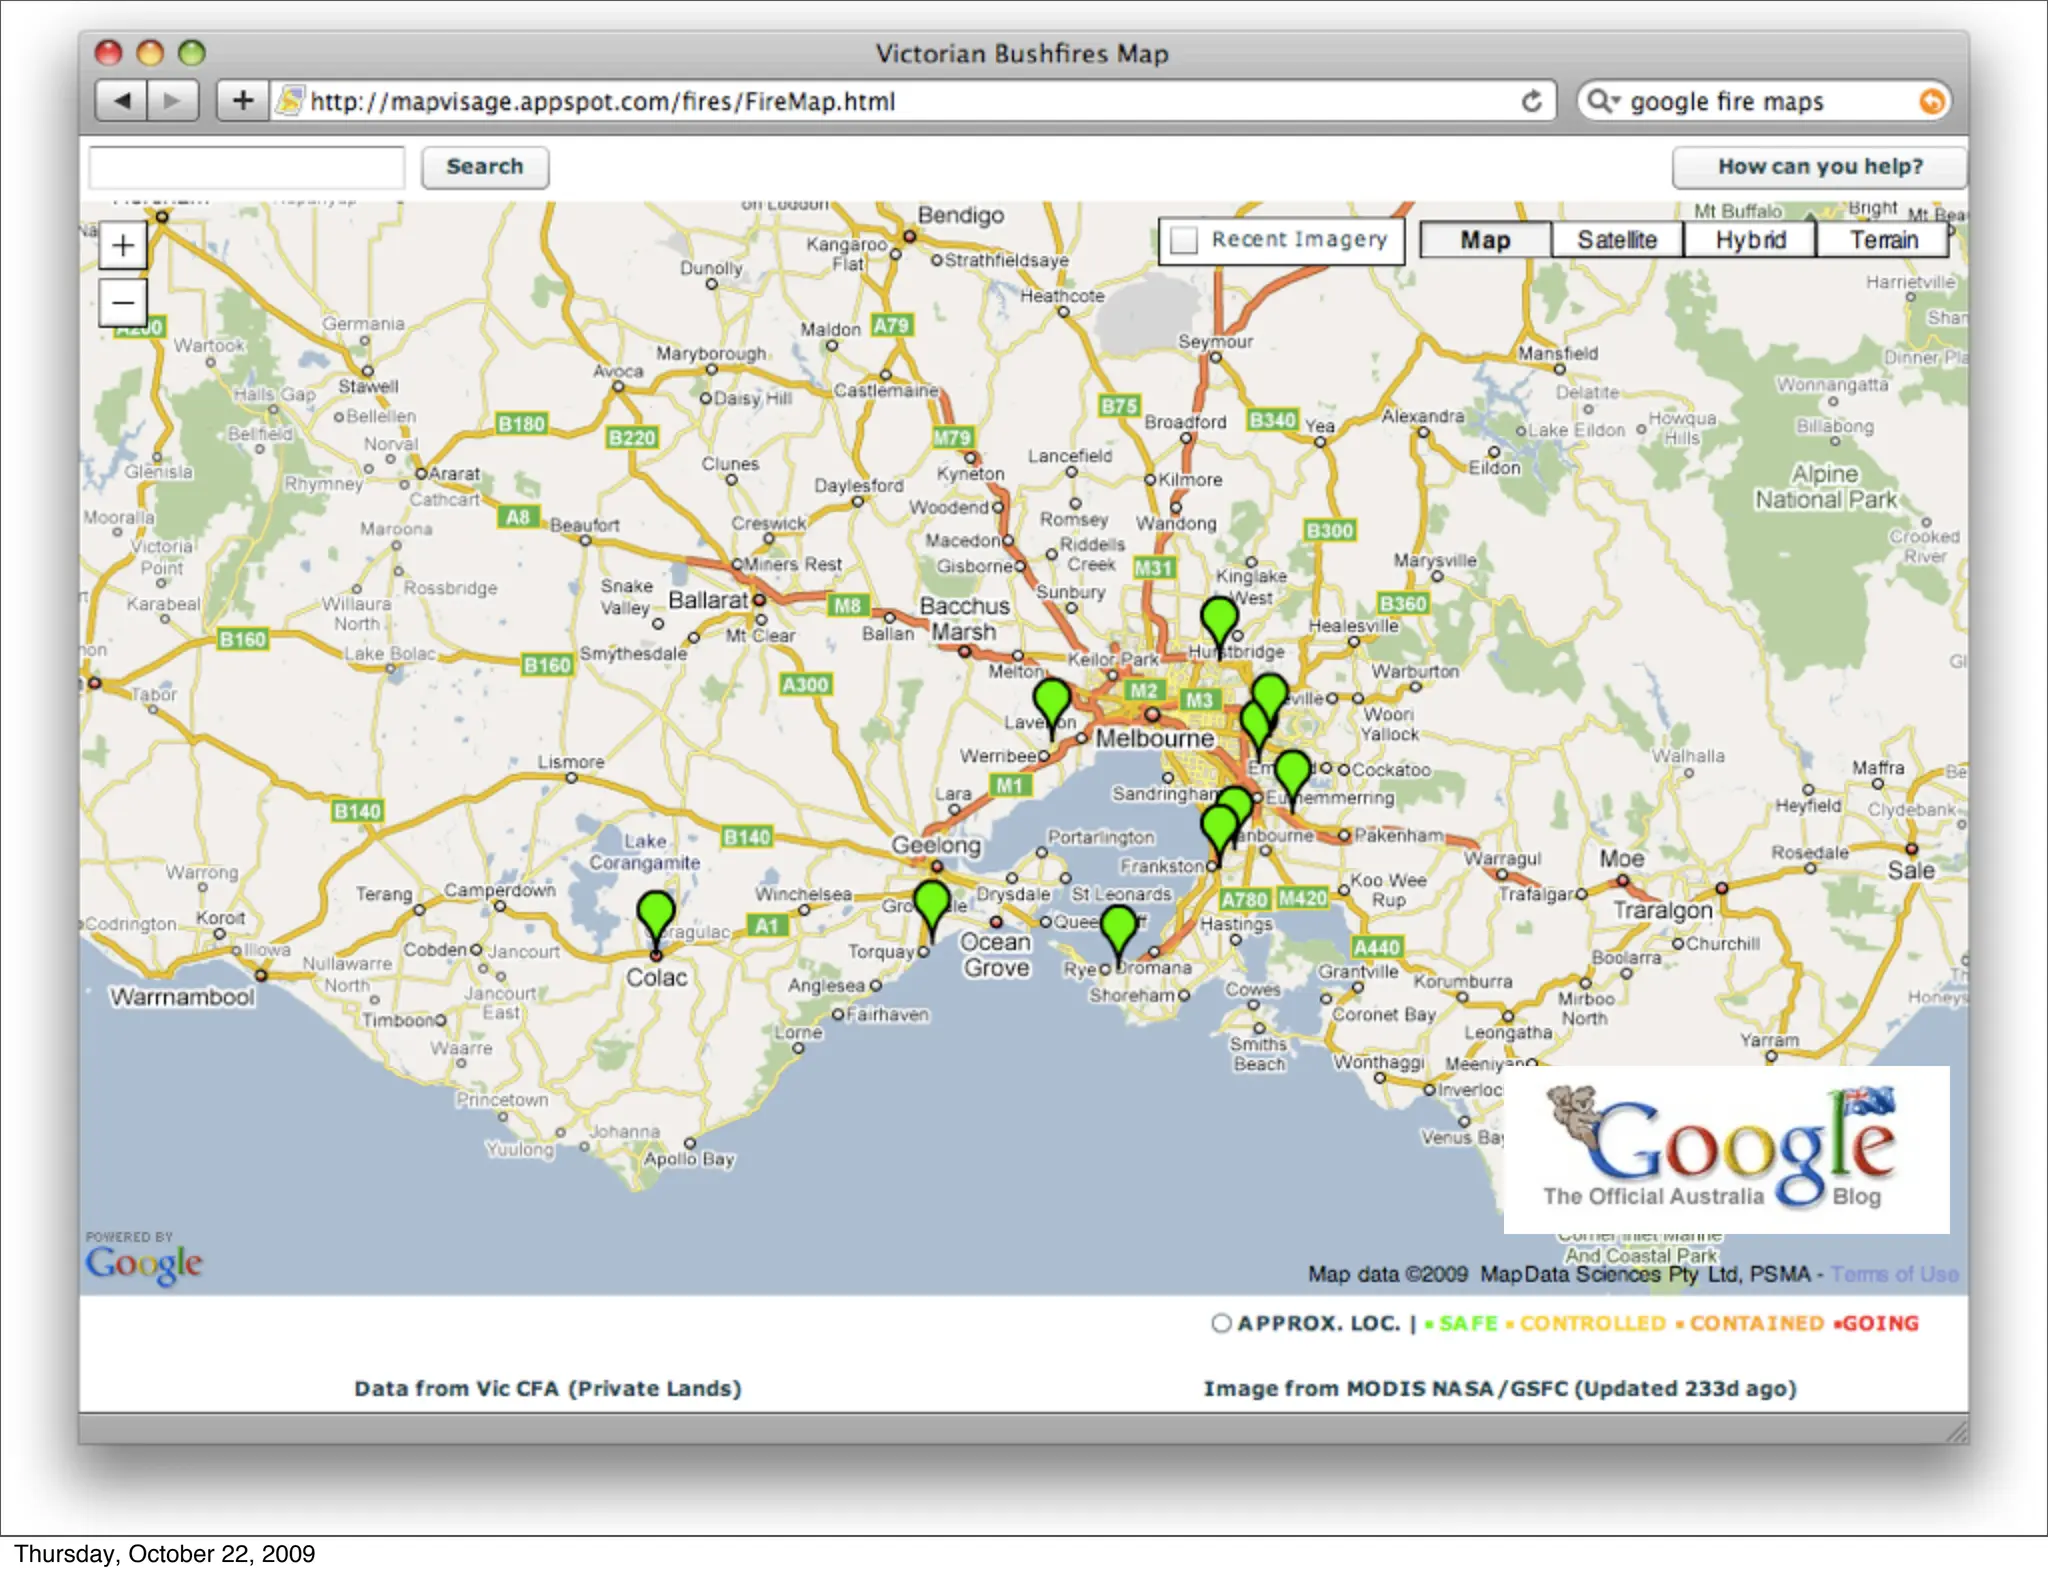This screenshot has height=1576, width=2048.
Task: Open the Terms of Use link
Action: pyautogui.click(x=1895, y=1274)
